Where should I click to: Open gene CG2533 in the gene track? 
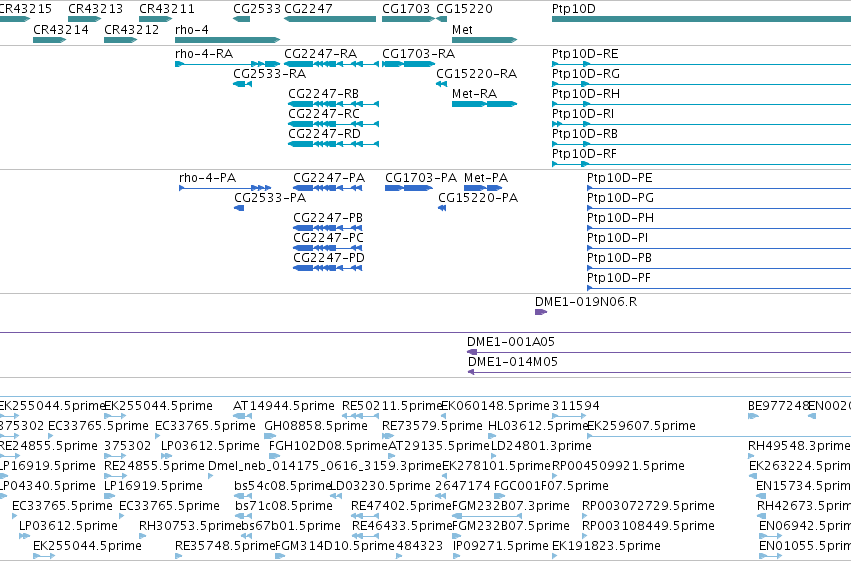click(x=242, y=19)
